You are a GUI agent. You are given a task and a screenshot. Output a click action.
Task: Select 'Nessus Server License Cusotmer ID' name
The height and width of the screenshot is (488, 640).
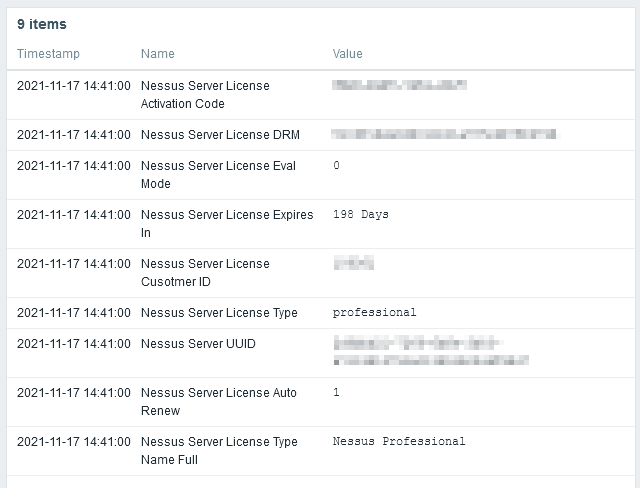point(205,273)
